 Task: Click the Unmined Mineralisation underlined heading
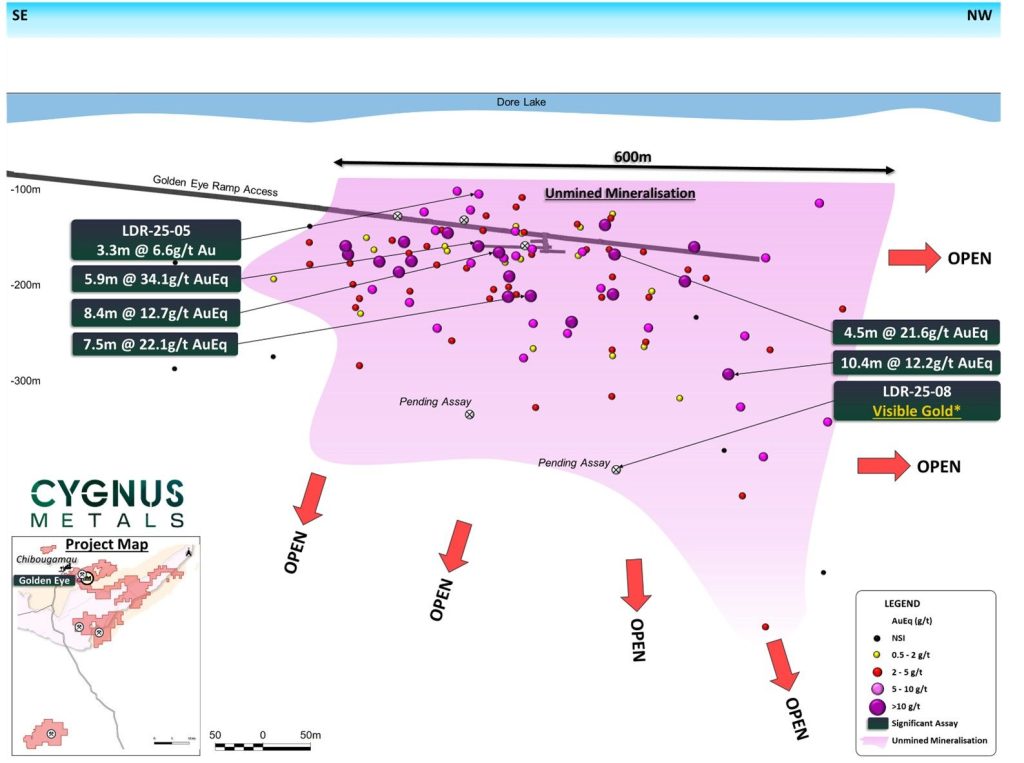tap(619, 193)
